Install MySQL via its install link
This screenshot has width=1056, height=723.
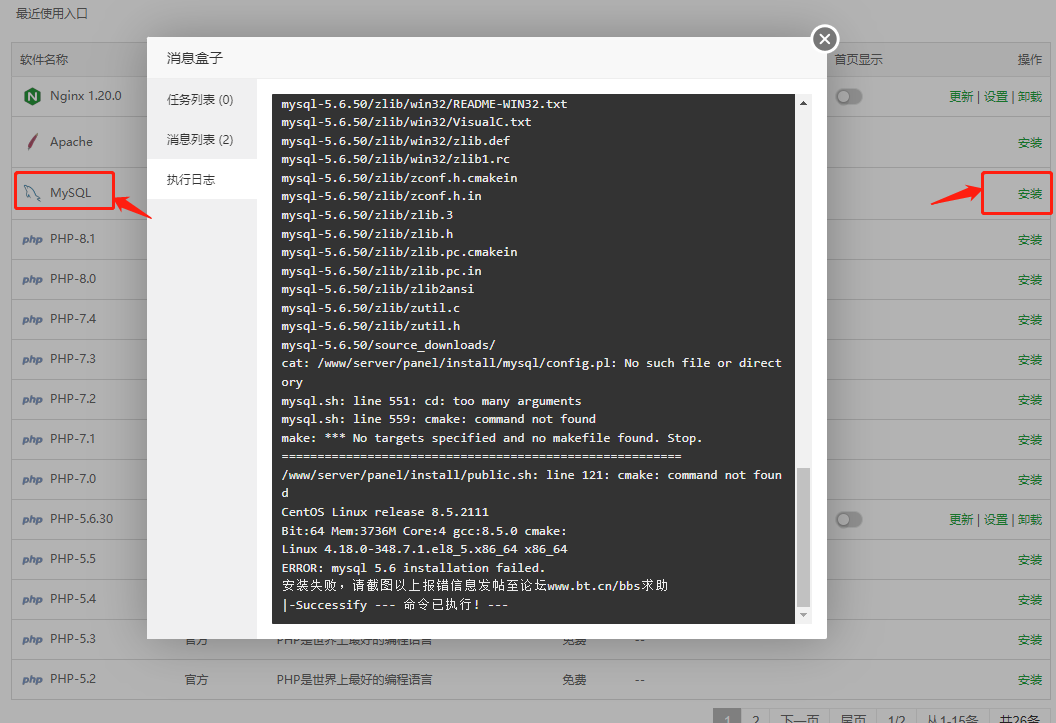coord(1030,194)
